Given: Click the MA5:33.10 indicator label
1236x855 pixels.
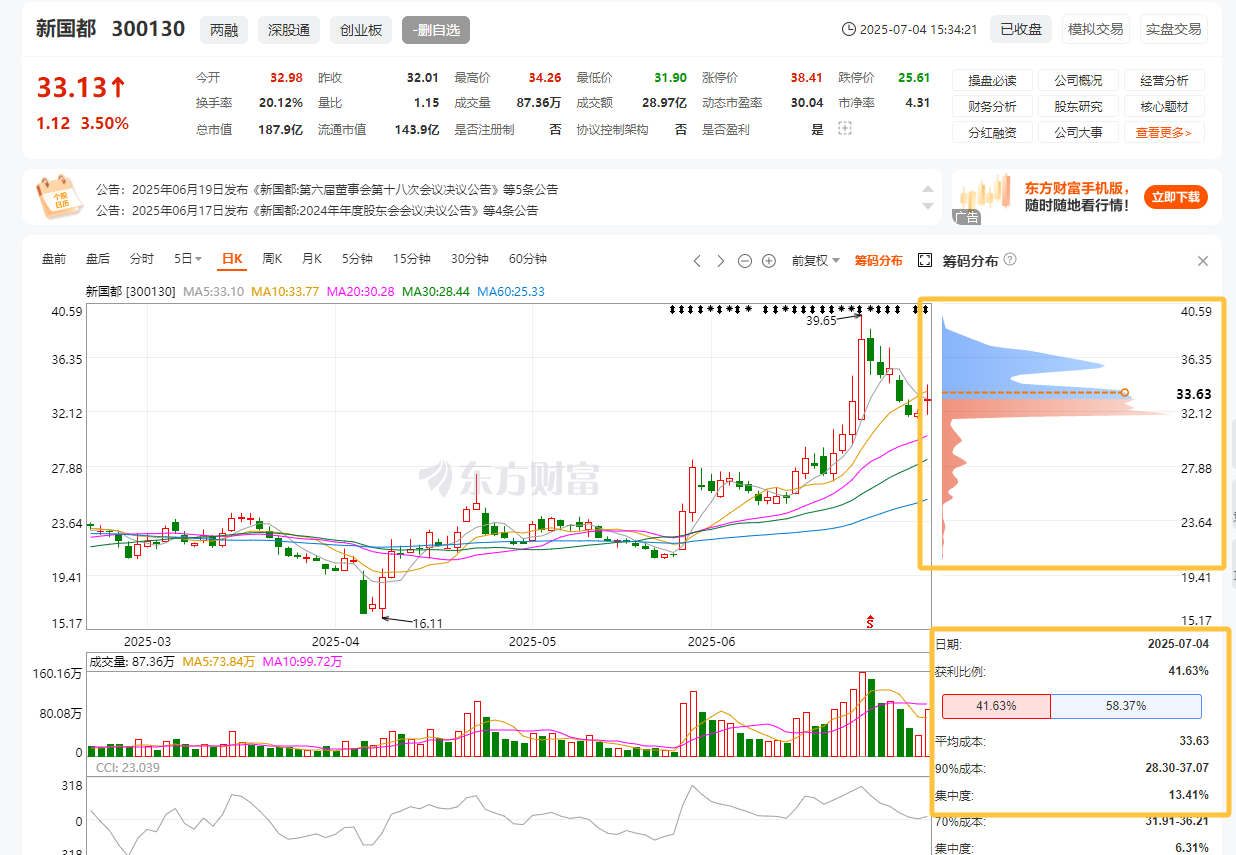Looking at the screenshot, I should click(x=214, y=292).
